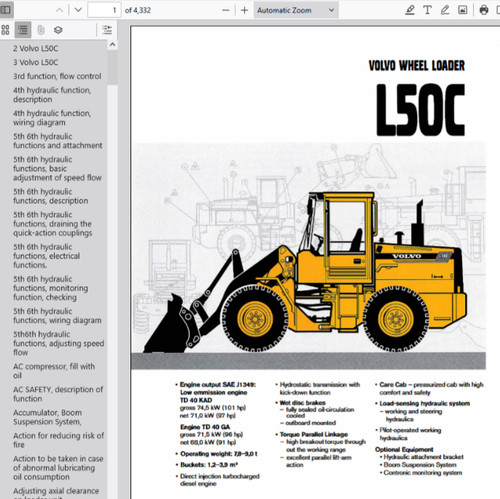Open '5th 6th hydraulic functions, wiring diagram'
The image size is (500, 499).
point(57,316)
